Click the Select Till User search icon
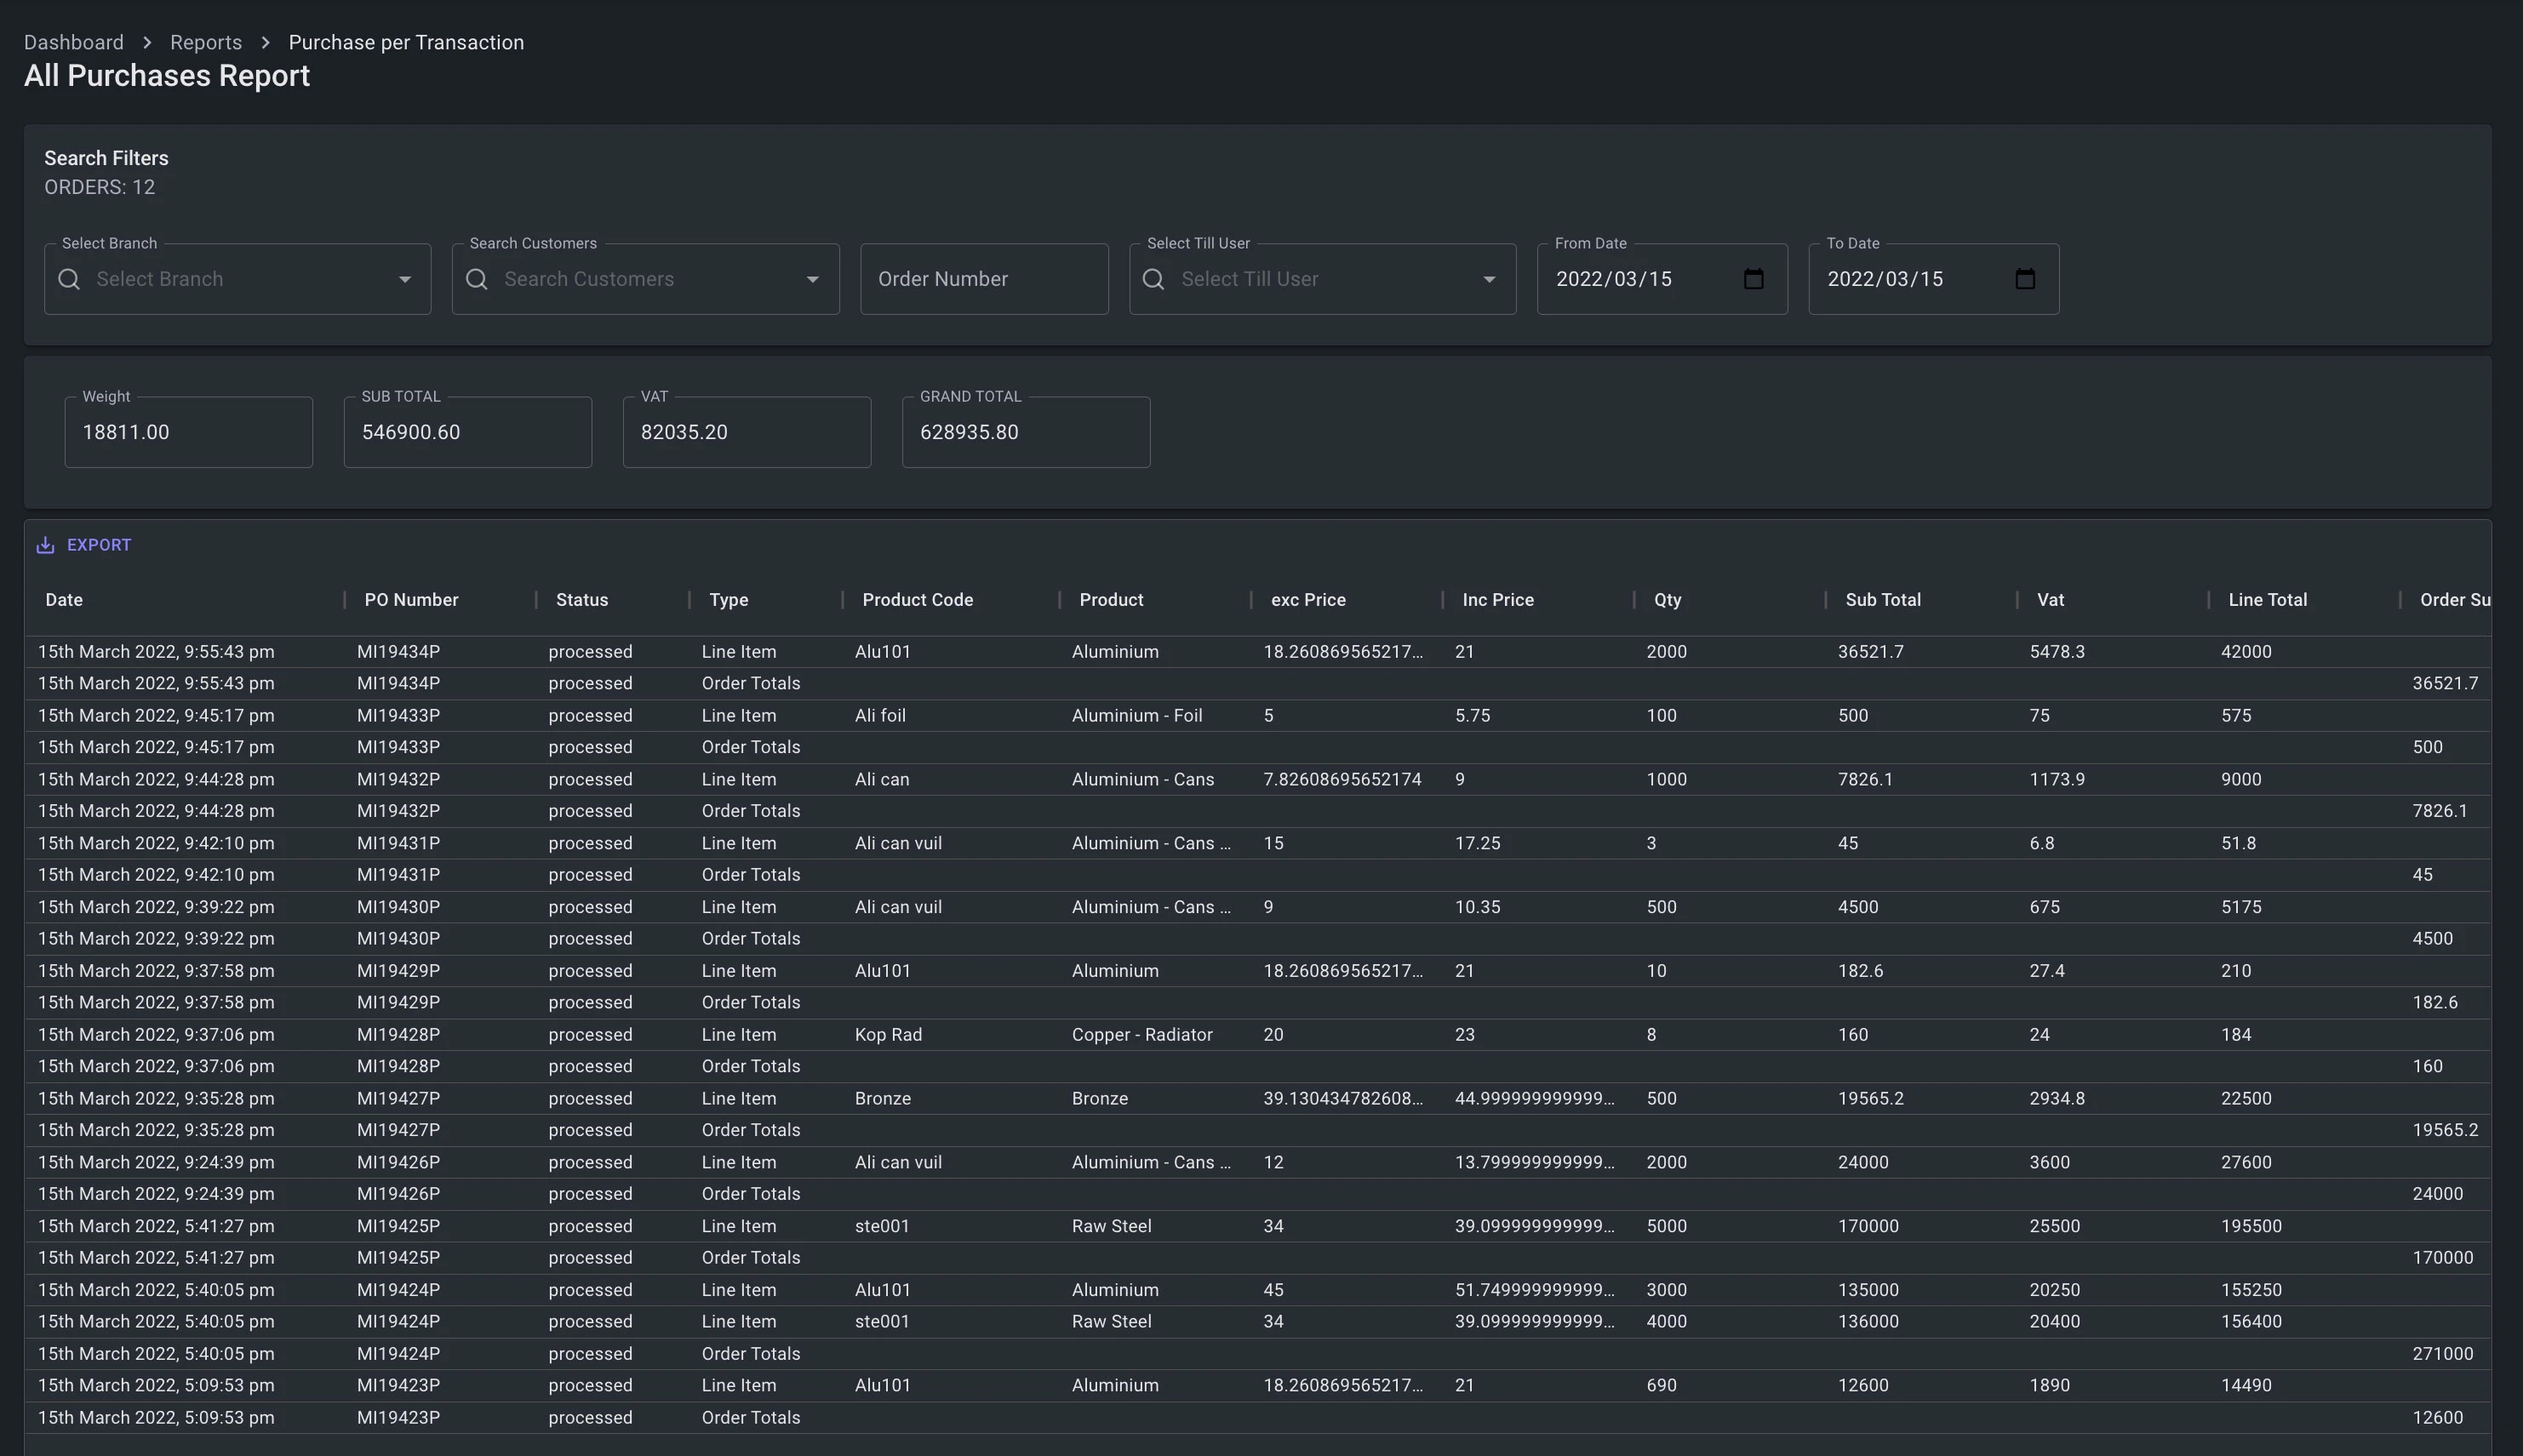The height and width of the screenshot is (1456, 2523). (x=1154, y=279)
